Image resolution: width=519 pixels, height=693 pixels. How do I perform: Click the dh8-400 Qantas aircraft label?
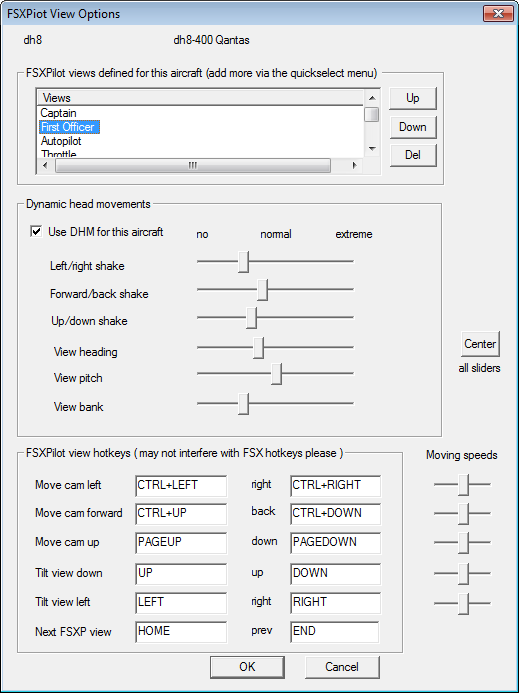tap(211, 40)
